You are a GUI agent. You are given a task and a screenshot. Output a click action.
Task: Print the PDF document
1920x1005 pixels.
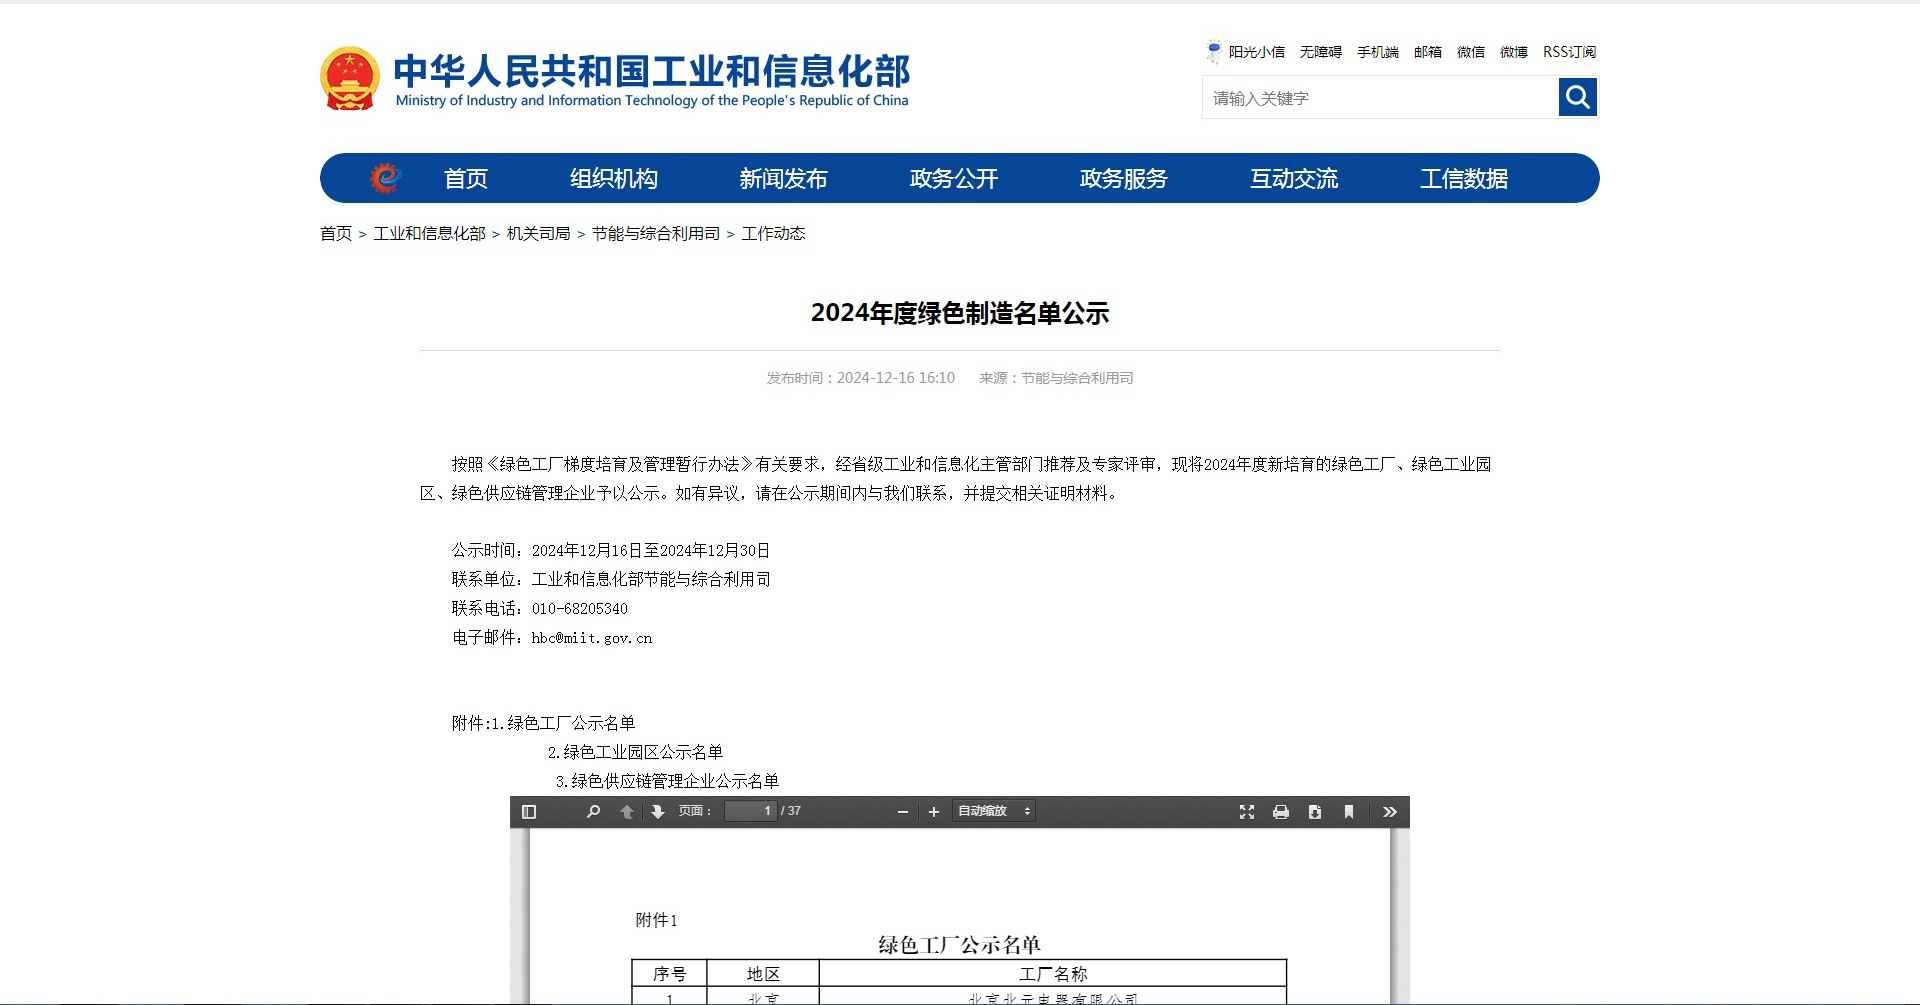click(1281, 812)
